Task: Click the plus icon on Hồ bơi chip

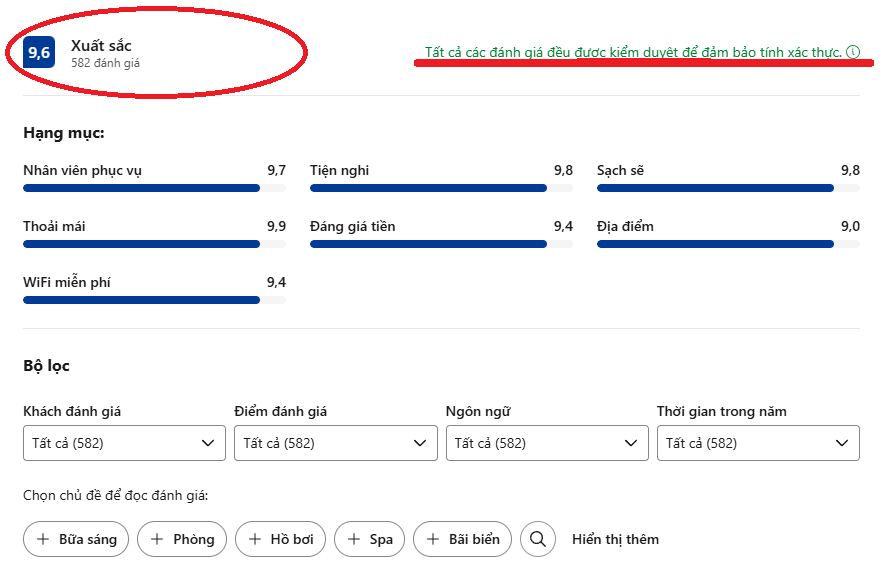Action: (x=254, y=539)
